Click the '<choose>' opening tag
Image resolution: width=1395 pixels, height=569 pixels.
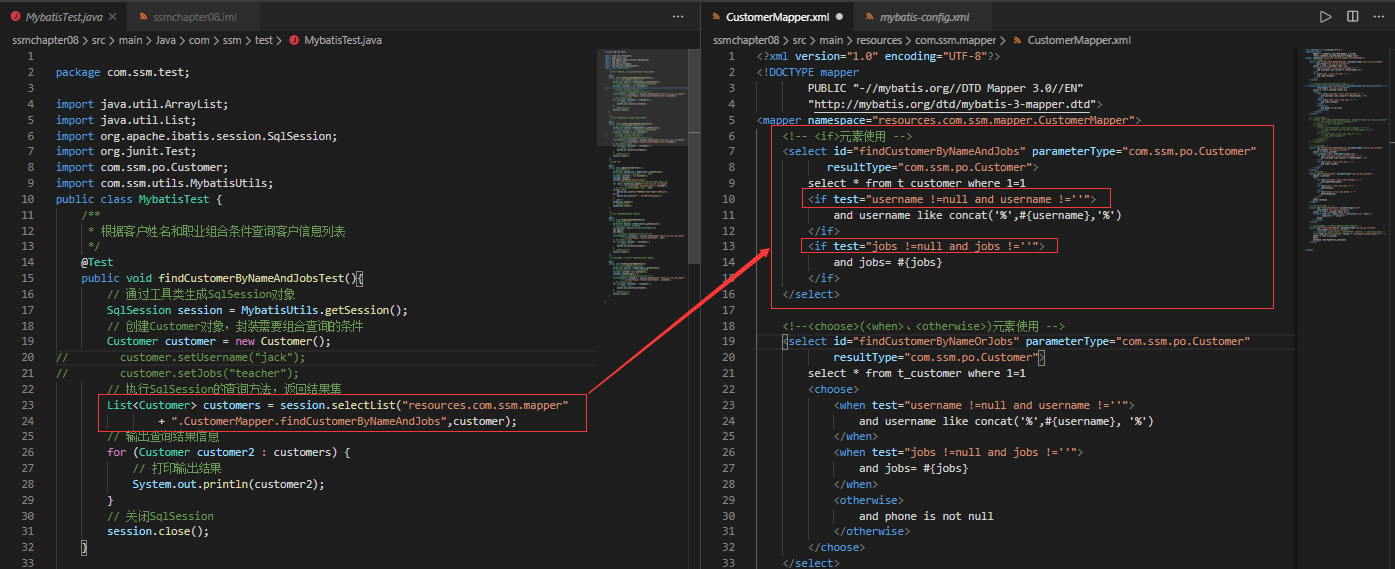coord(834,389)
